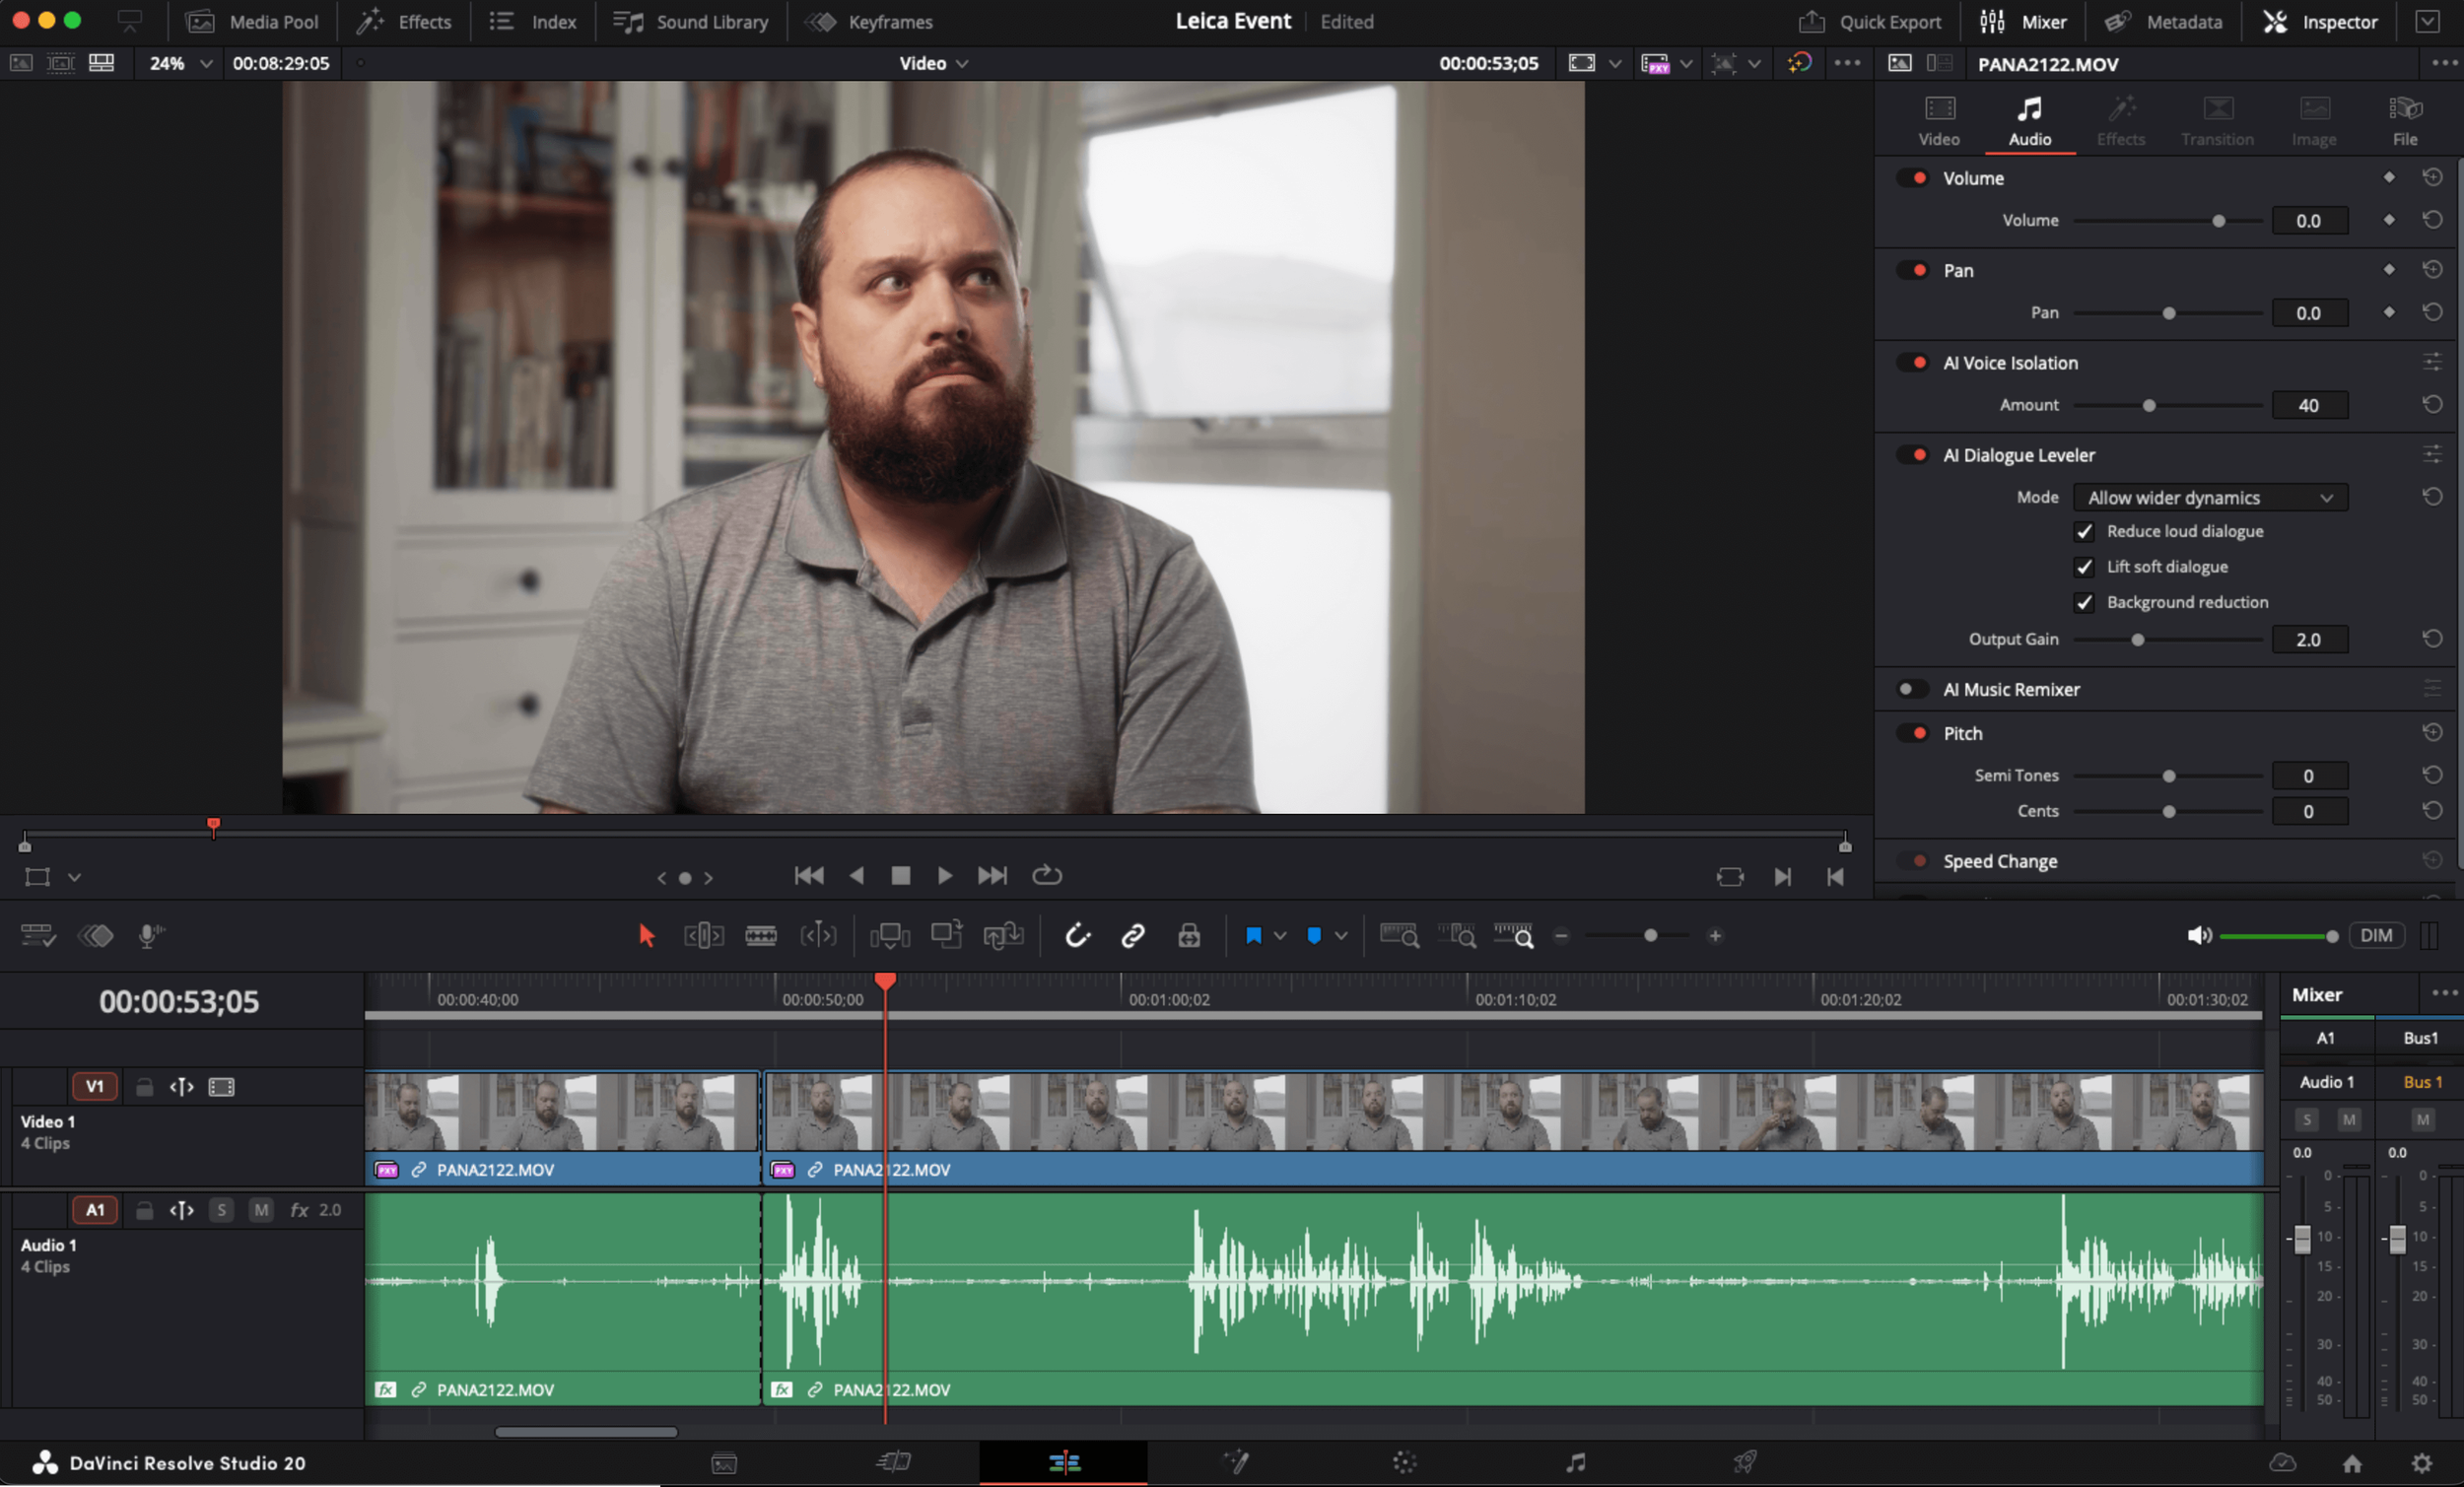This screenshot has height=1487, width=2464.
Task: Open the Fairlight page music note
Action: [1575, 1463]
